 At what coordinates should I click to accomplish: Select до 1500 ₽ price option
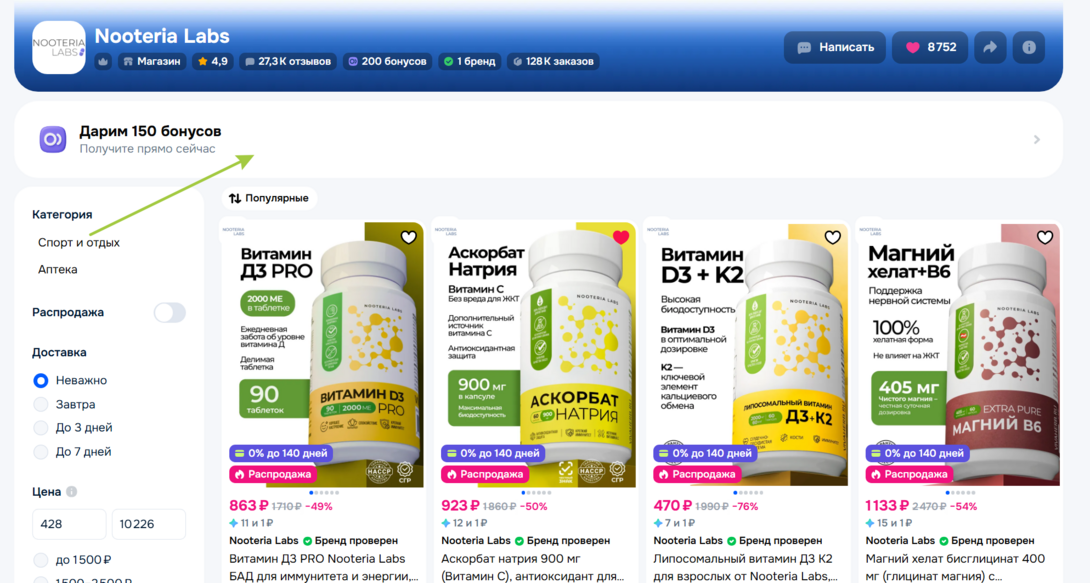tap(41, 559)
